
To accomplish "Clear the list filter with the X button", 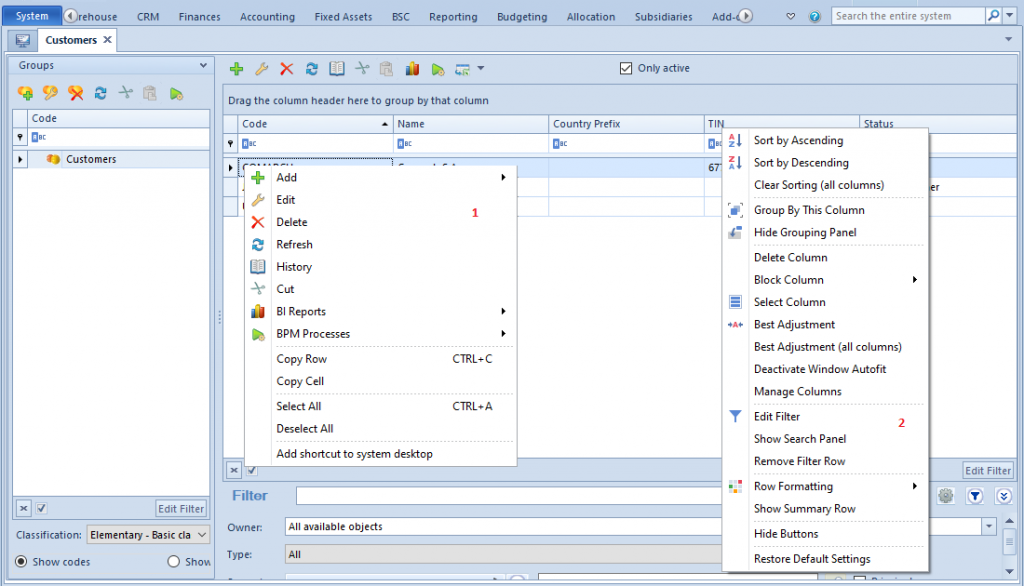I will point(234,470).
